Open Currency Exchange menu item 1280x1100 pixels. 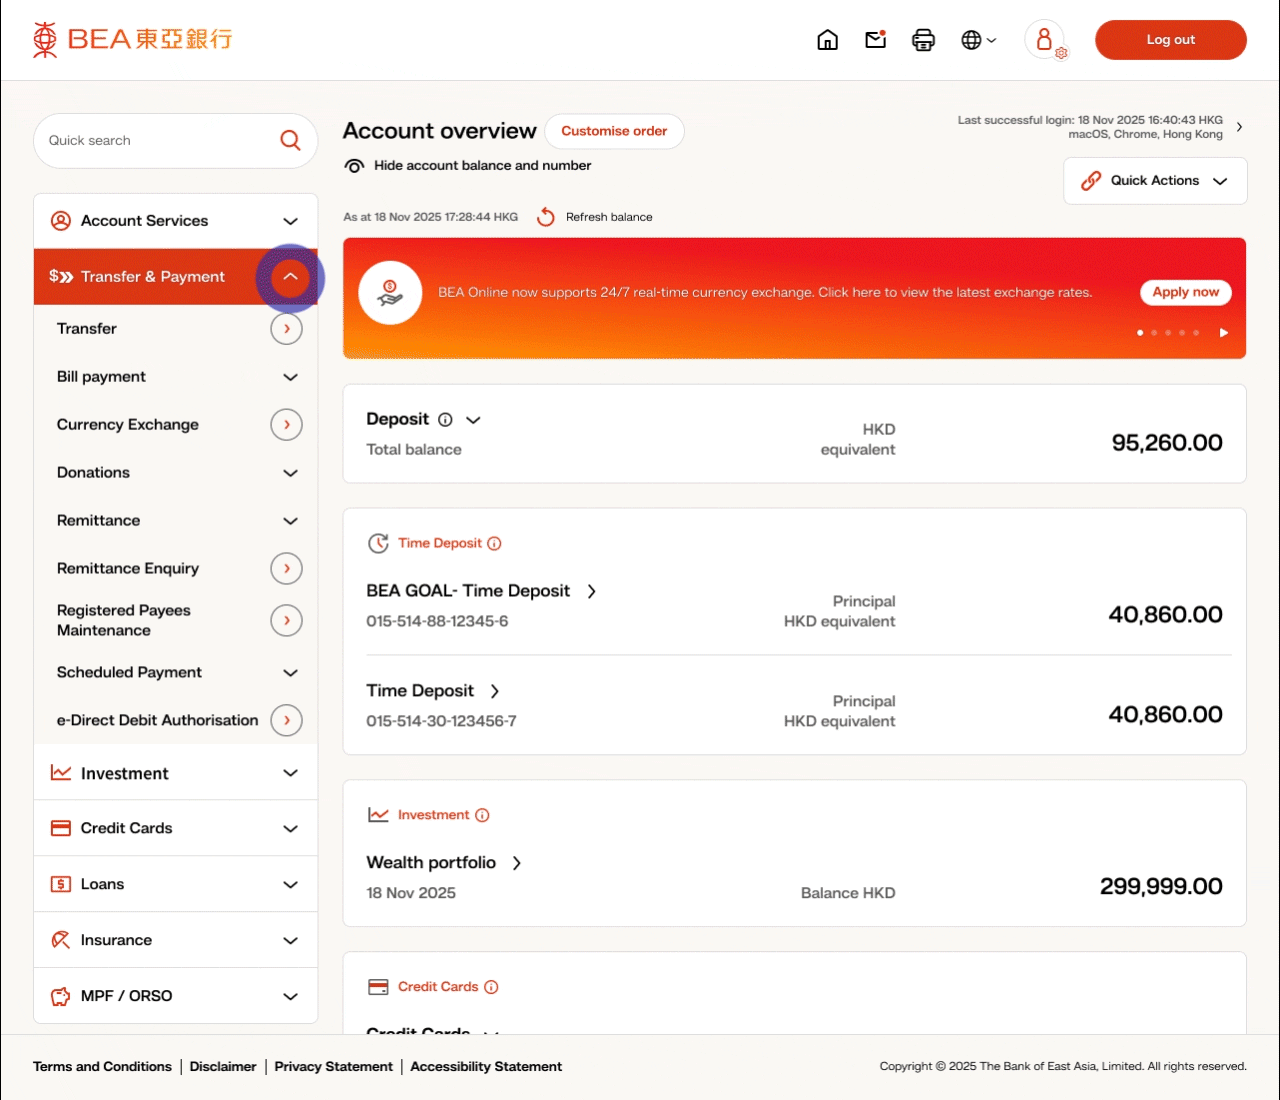[128, 425]
